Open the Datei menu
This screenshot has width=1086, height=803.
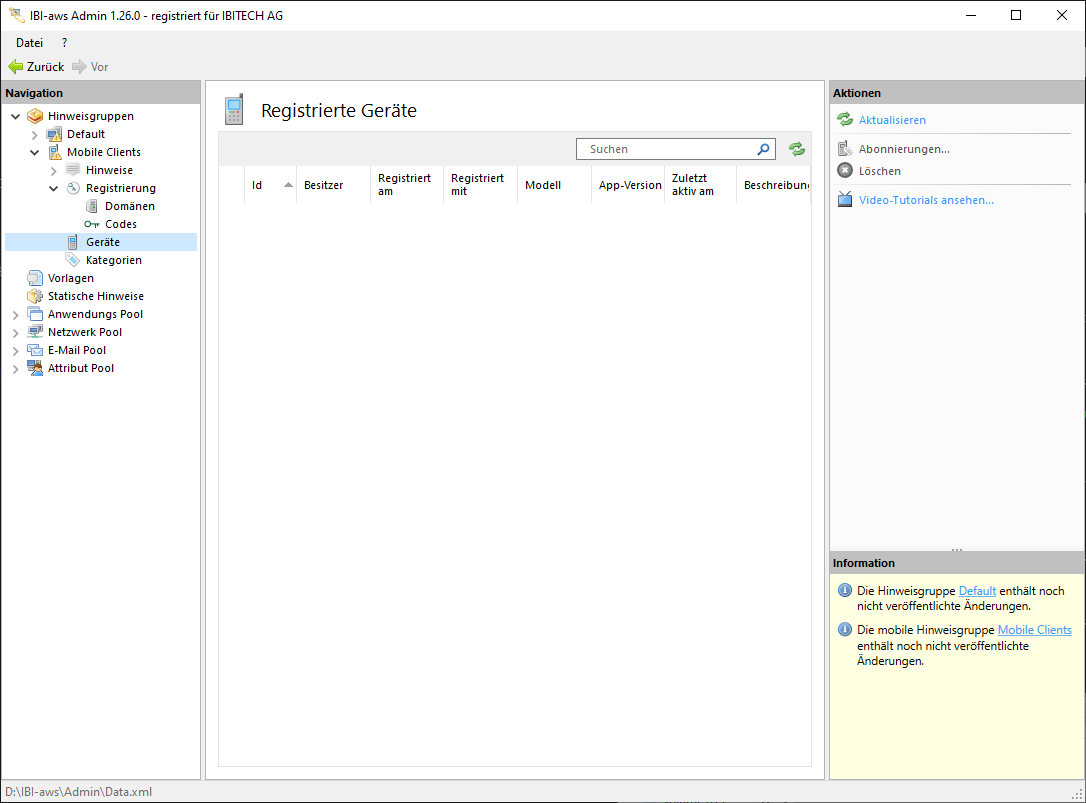pyautogui.click(x=29, y=43)
